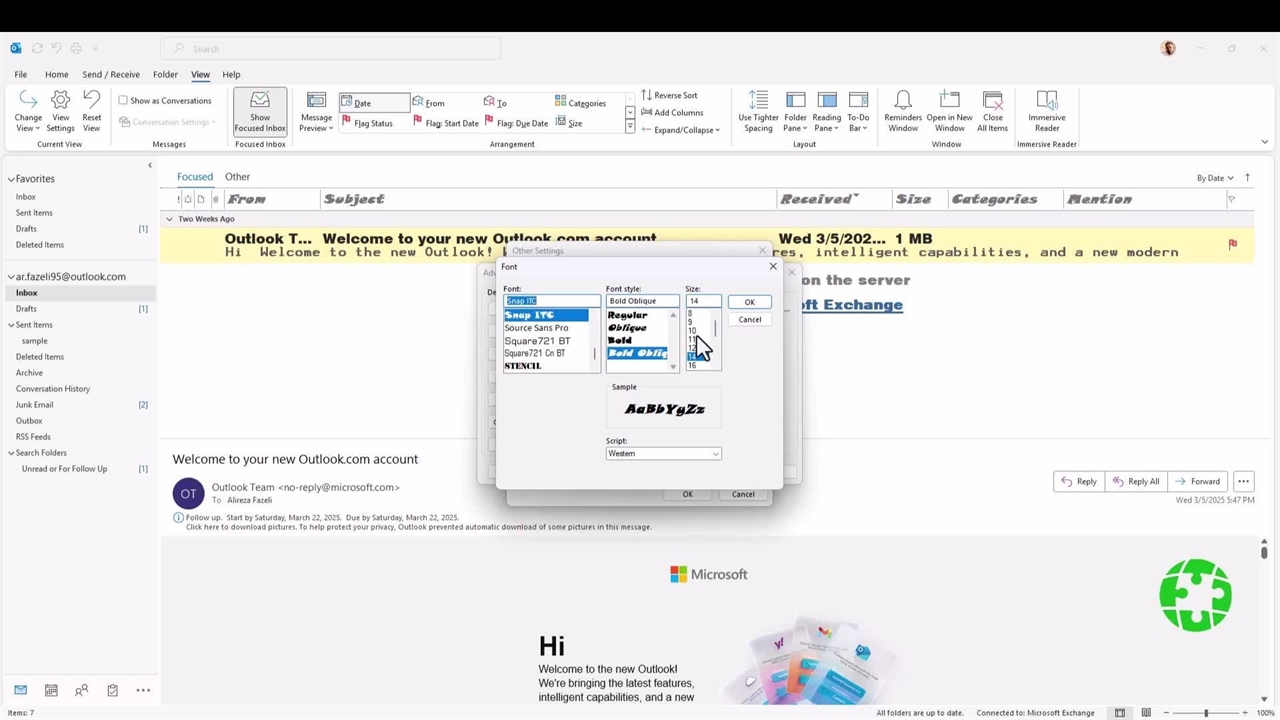Click Use Tighter Spacing icon
Viewport: 1280px width, 720px height.
pyautogui.click(x=758, y=100)
